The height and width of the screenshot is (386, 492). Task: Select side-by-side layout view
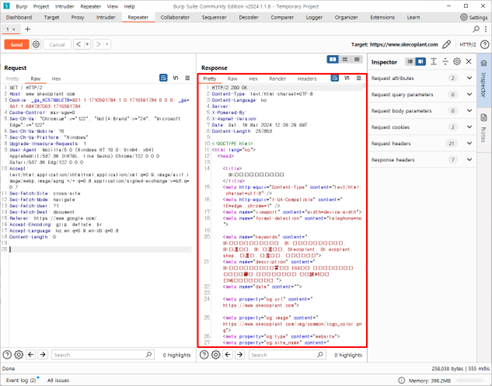333,59
